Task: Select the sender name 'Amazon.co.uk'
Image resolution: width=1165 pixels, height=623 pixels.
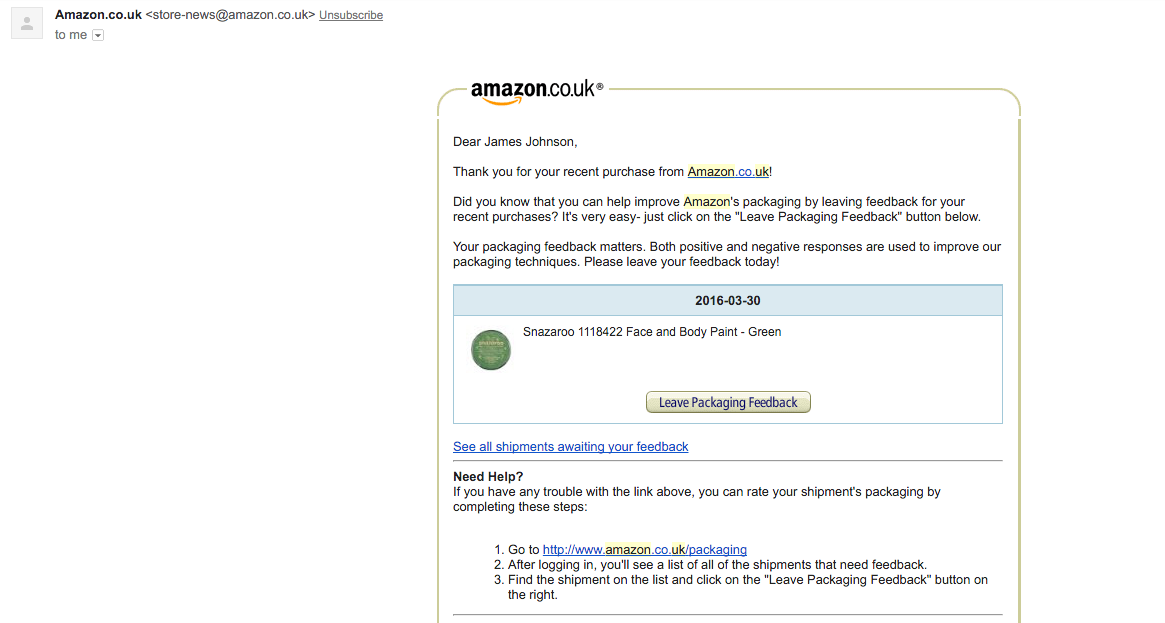Action: coord(98,14)
